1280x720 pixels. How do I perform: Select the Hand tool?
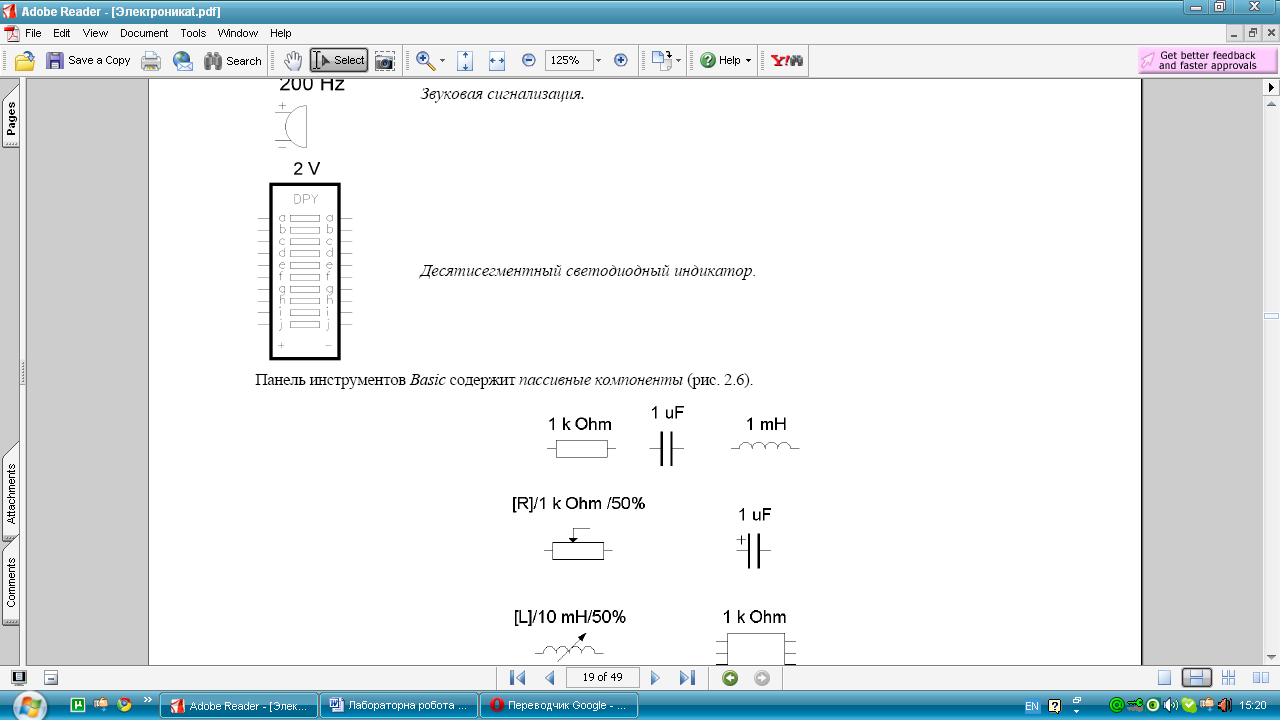[x=292, y=60]
